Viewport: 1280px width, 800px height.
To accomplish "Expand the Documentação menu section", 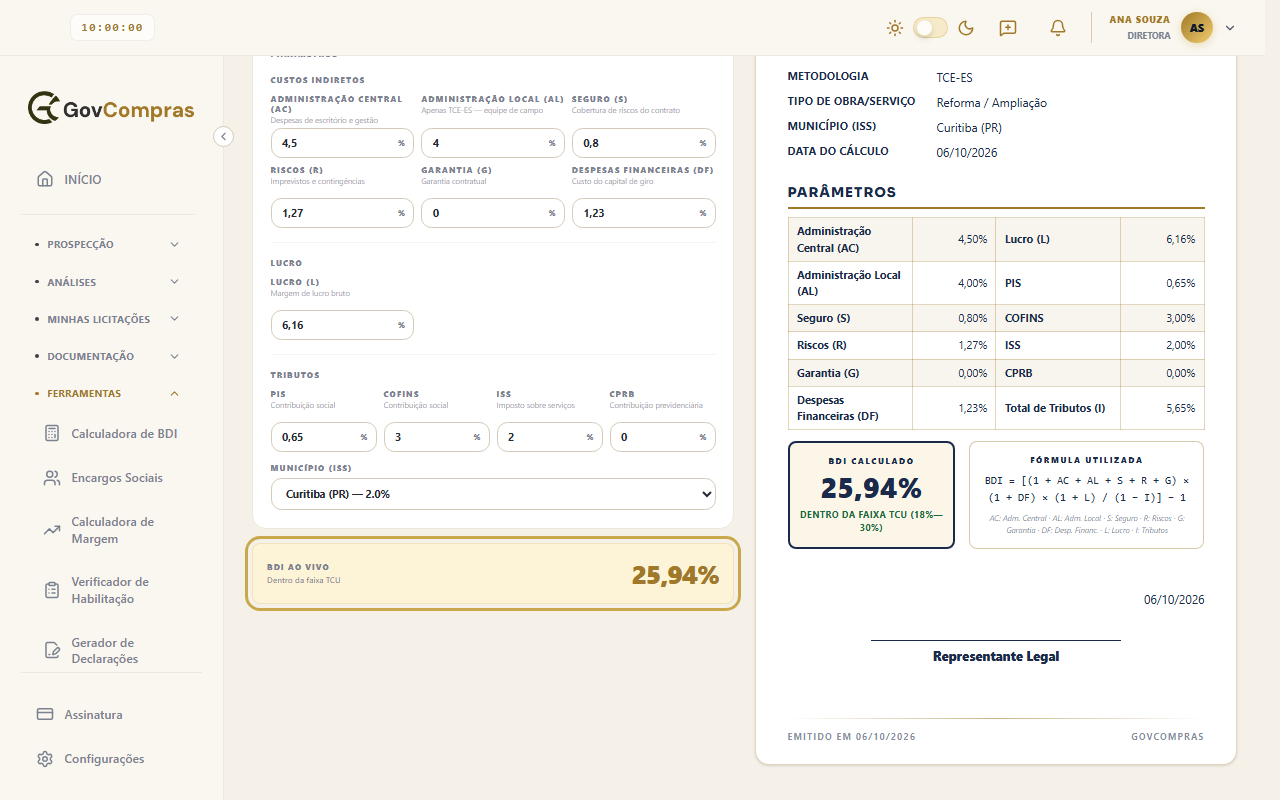I will tap(108, 356).
